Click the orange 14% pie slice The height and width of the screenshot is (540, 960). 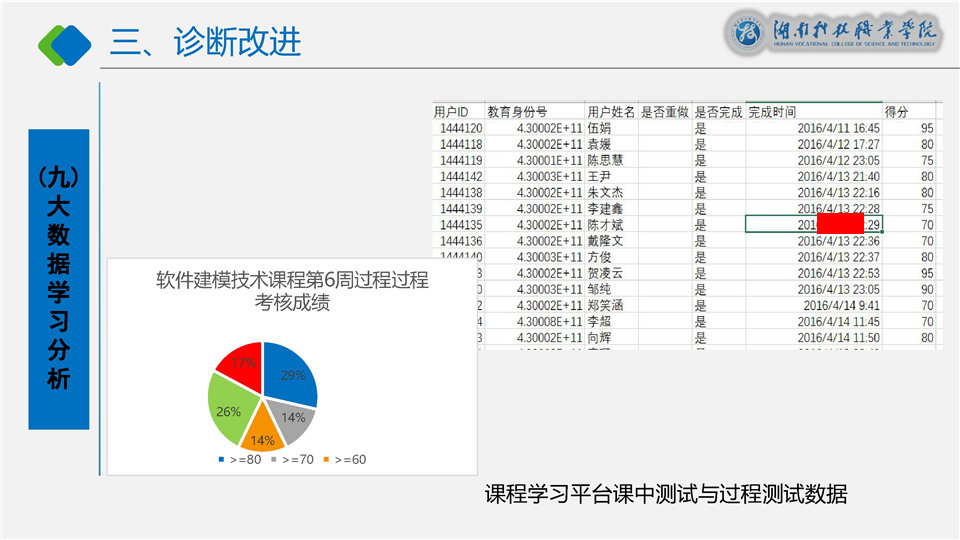[x=262, y=432]
